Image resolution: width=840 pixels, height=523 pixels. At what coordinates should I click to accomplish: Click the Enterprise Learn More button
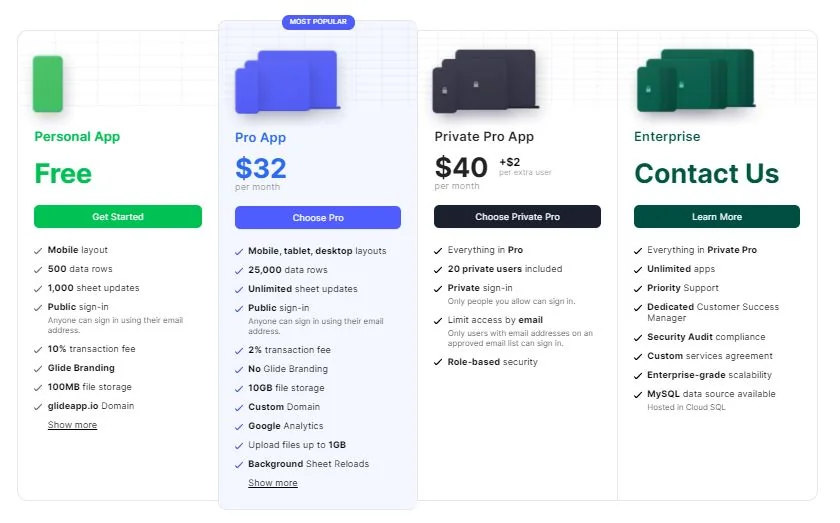[717, 217]
